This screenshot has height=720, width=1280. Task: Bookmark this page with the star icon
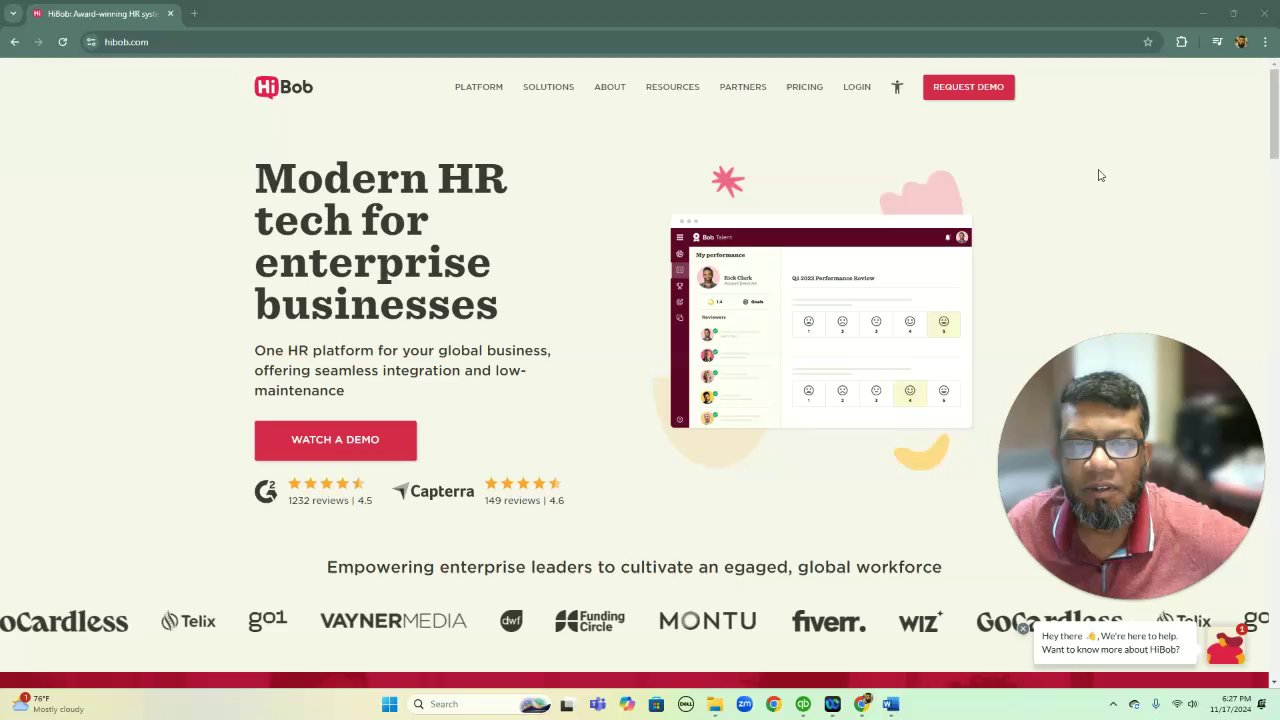(x=1148, y=42)
